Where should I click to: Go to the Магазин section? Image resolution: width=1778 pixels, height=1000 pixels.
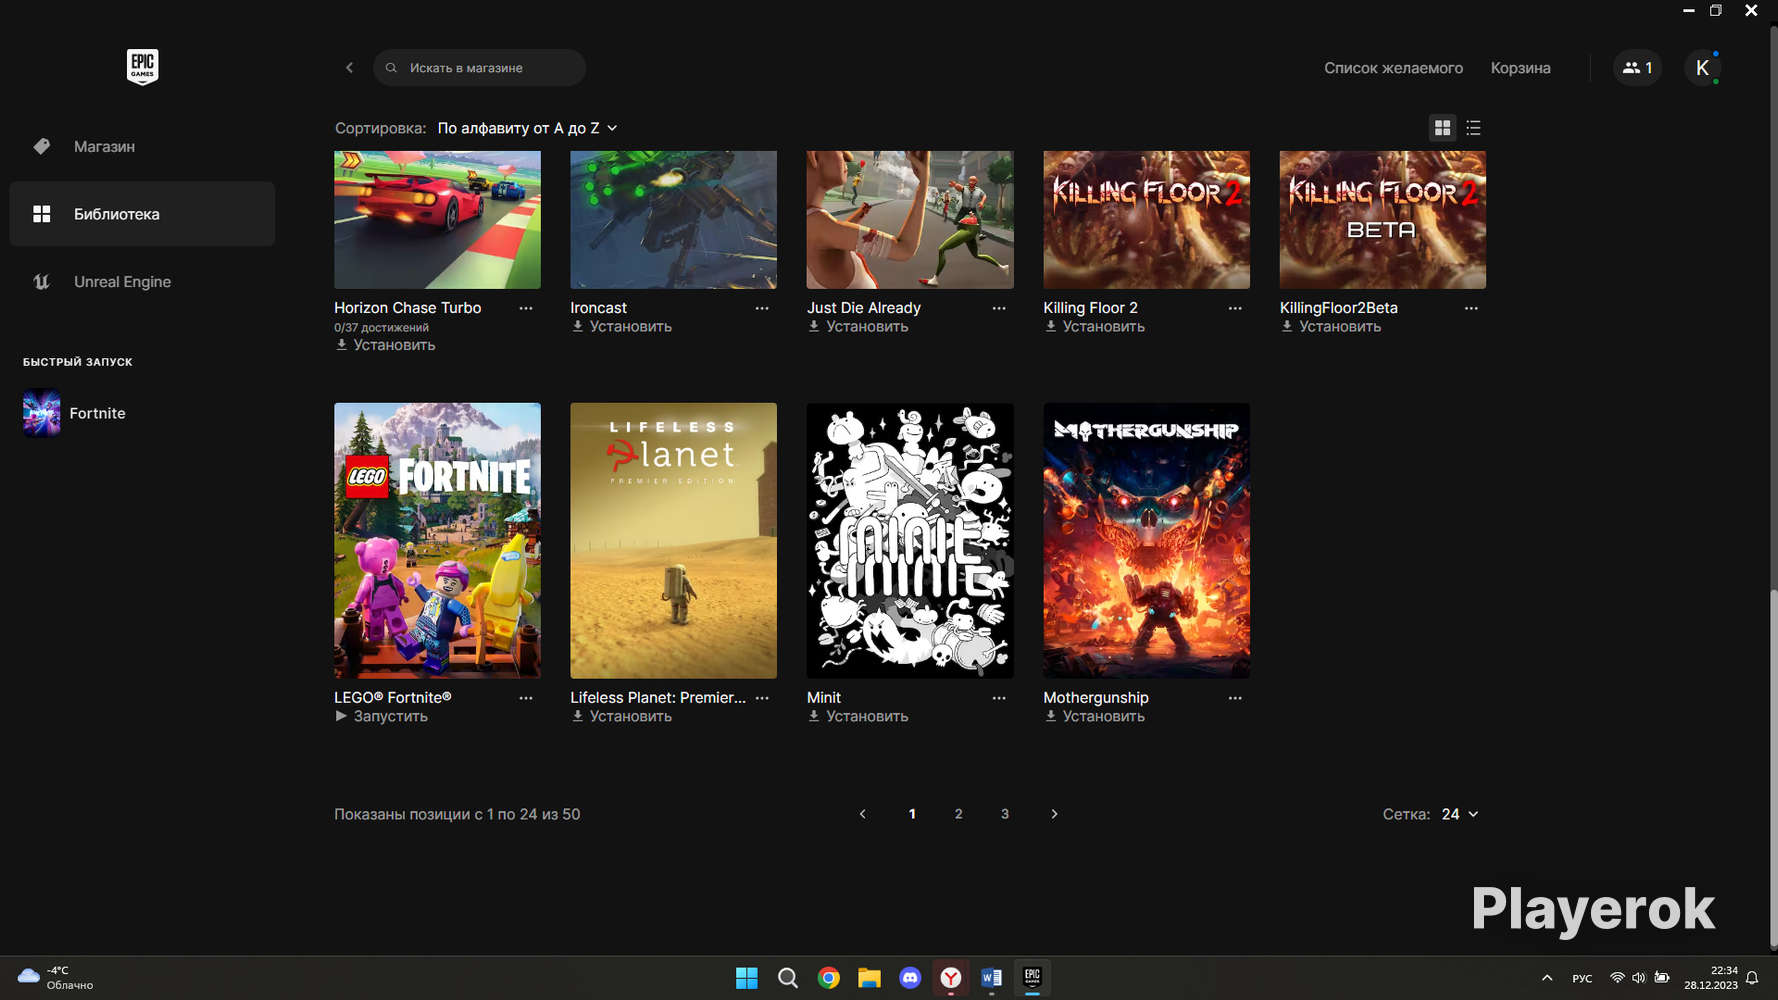pyautogui.click(x=142, y=146)
